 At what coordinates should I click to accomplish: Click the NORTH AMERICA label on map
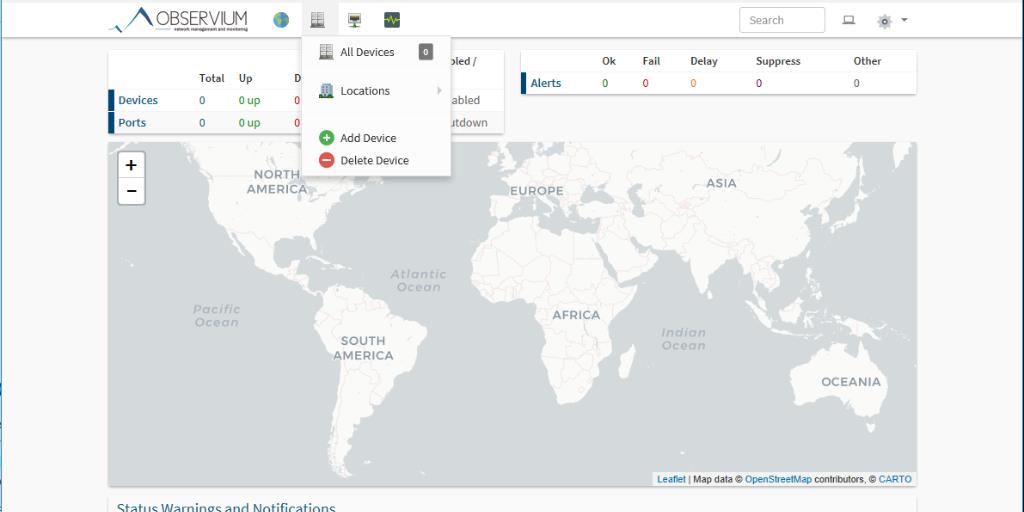pyautogui.click(x=277, y=182)
